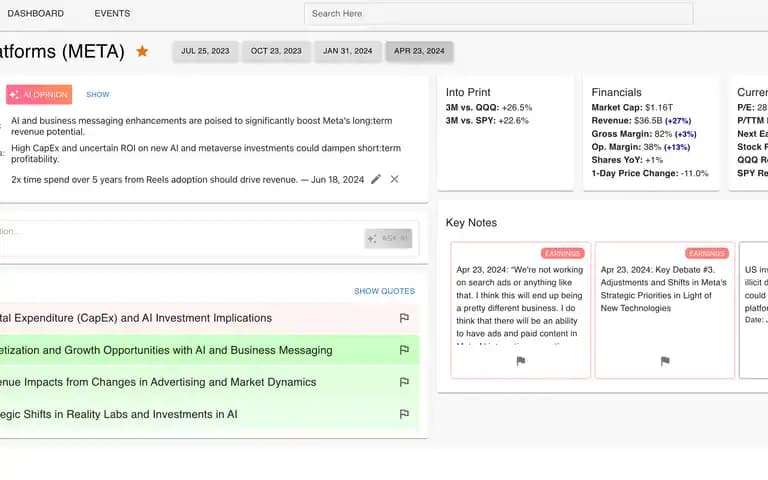The height and width of the screenshot is (480, 768).
Task: Select the APR 23, 2024 date tab
Action: (419, 51)
